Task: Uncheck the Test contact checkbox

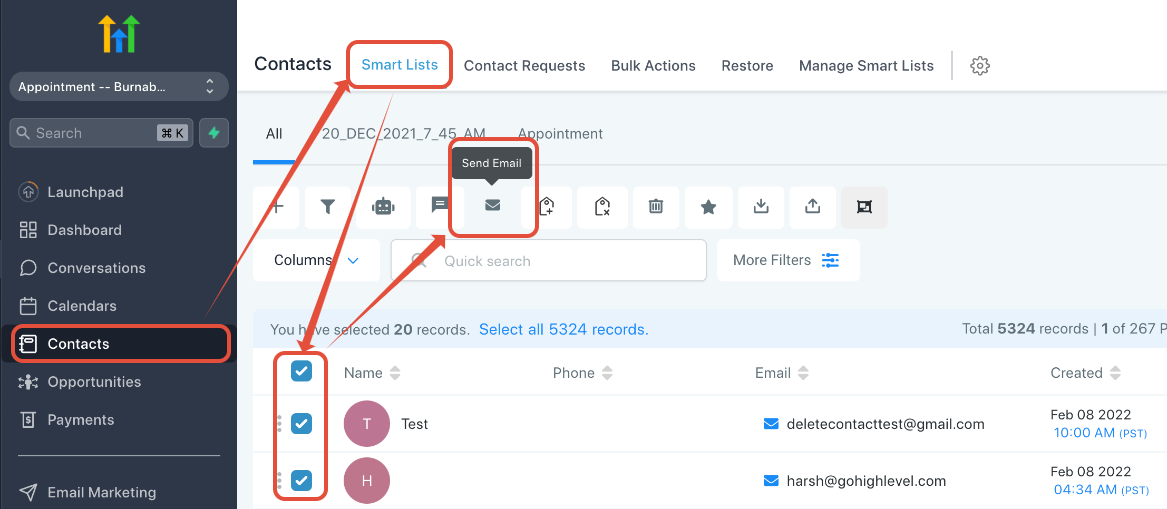Action: coord(301,424)
